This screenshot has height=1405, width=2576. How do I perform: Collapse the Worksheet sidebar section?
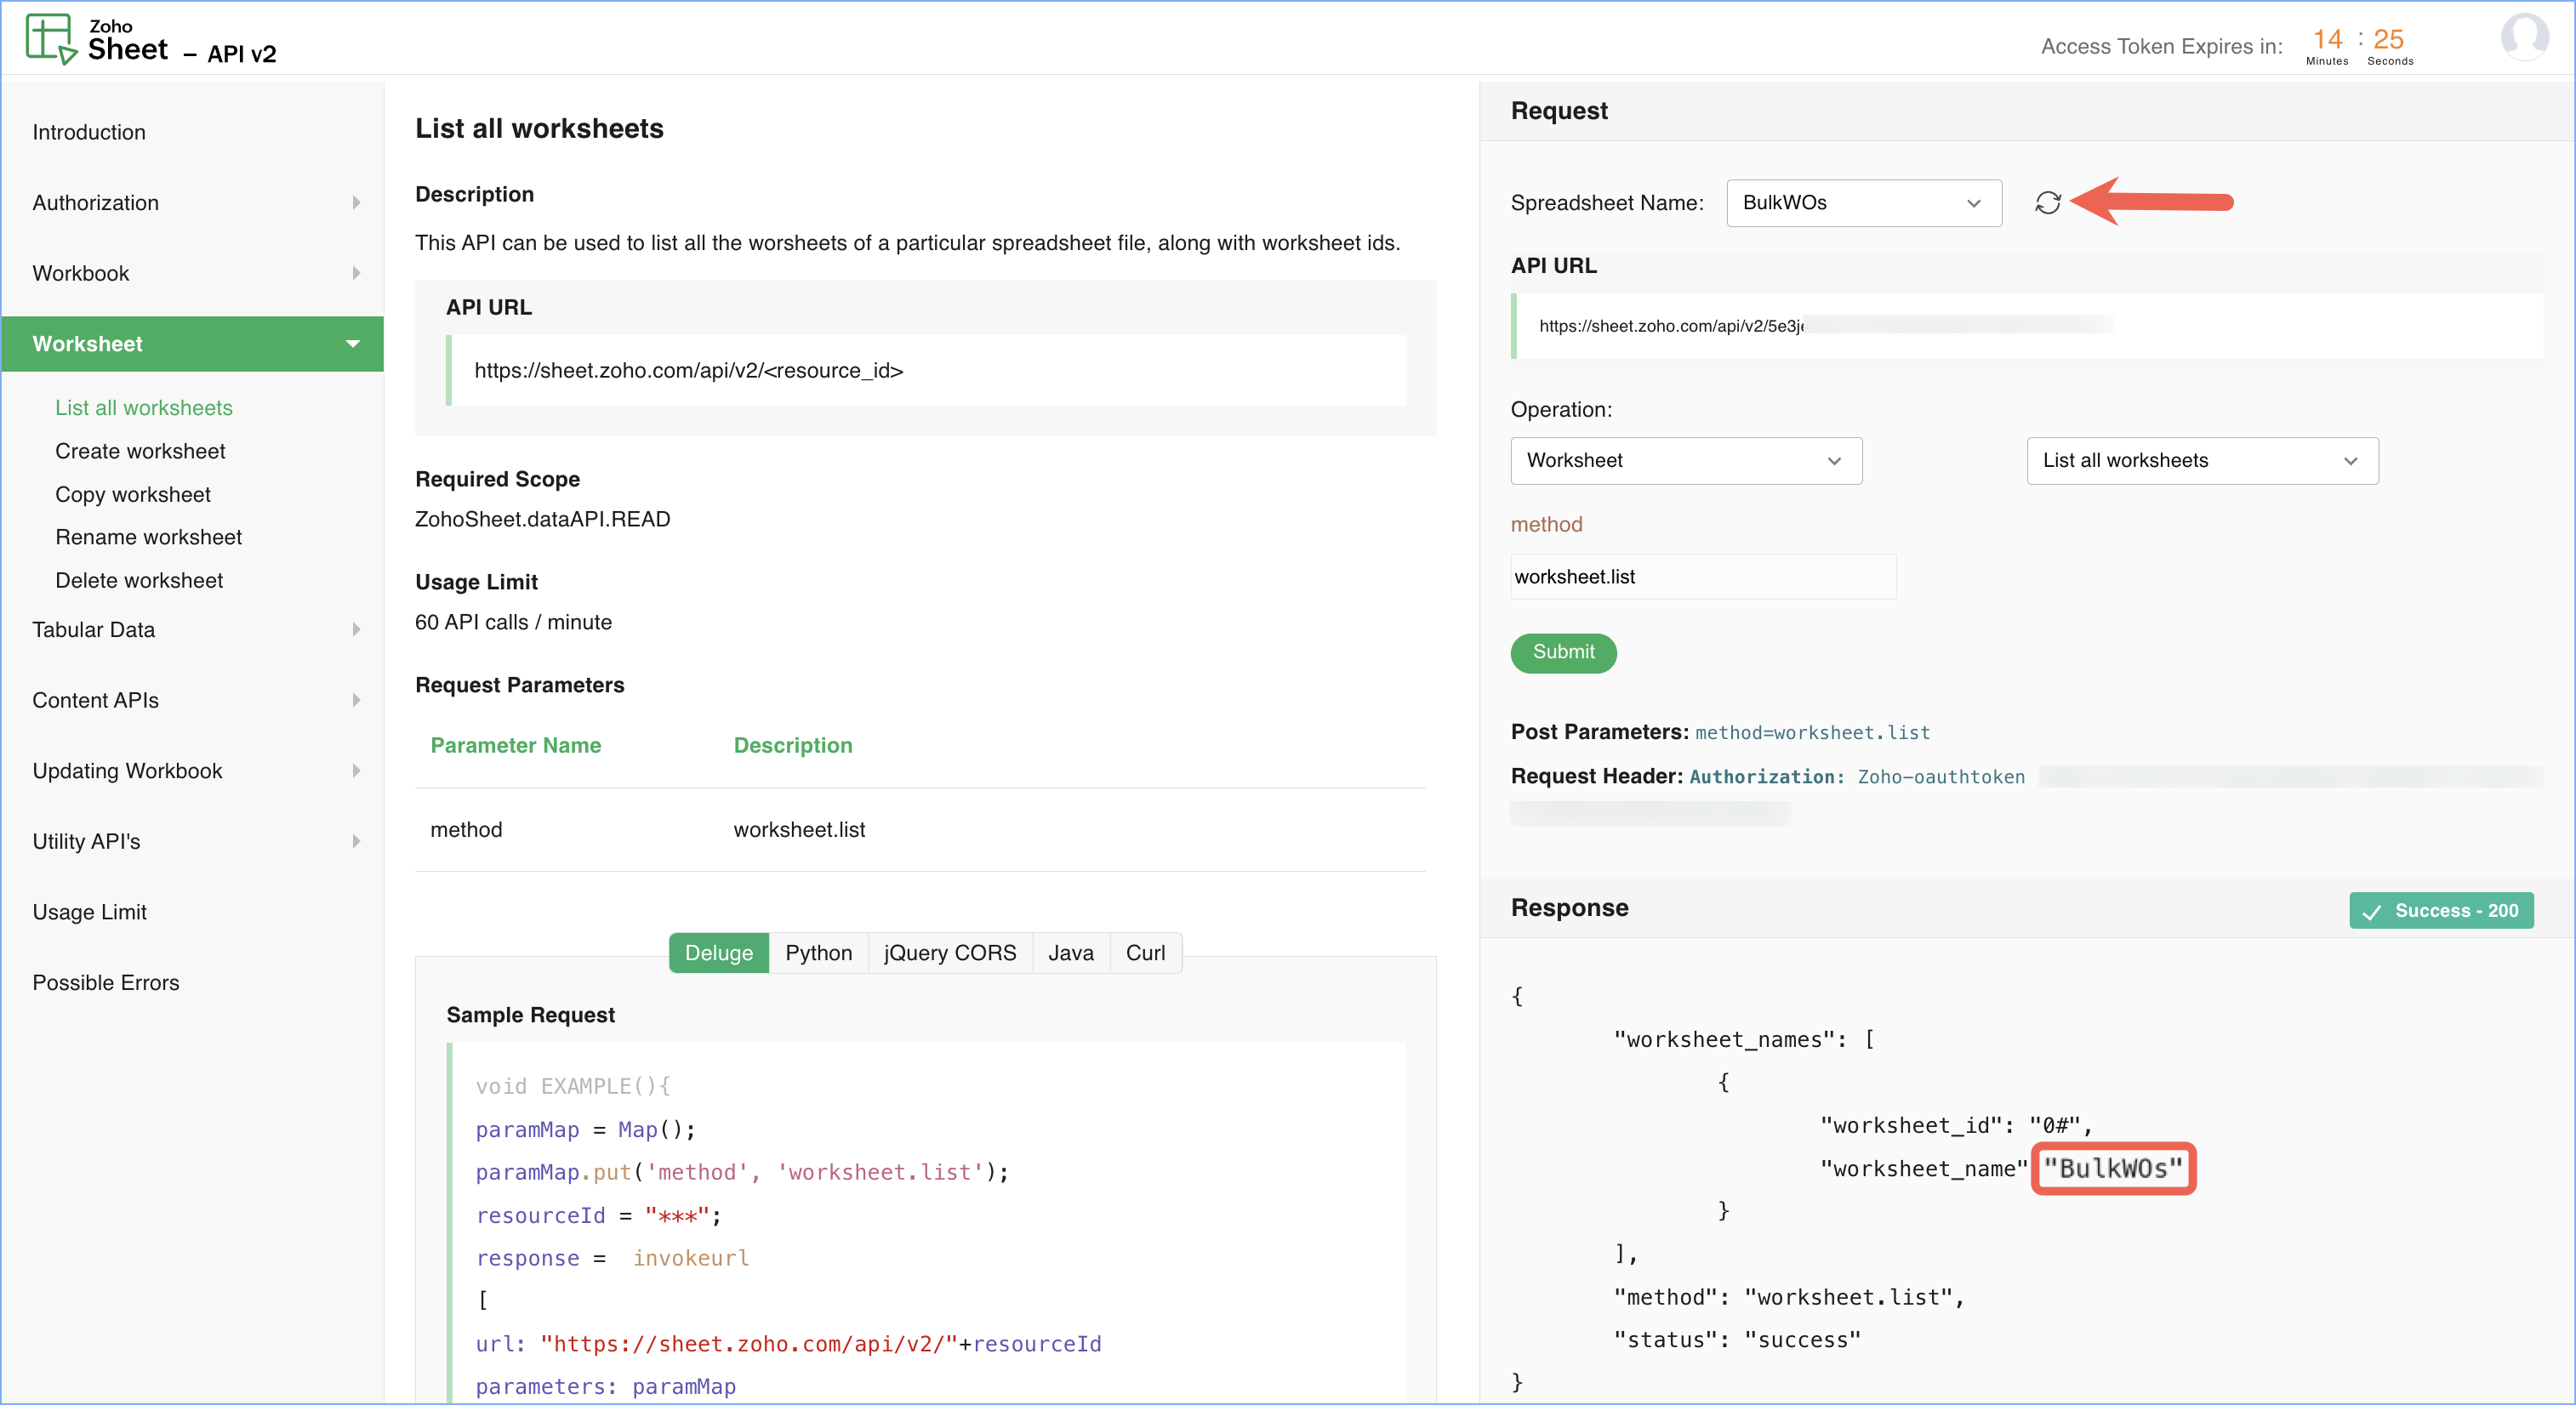pyautogui.click(x=353, y=344)
